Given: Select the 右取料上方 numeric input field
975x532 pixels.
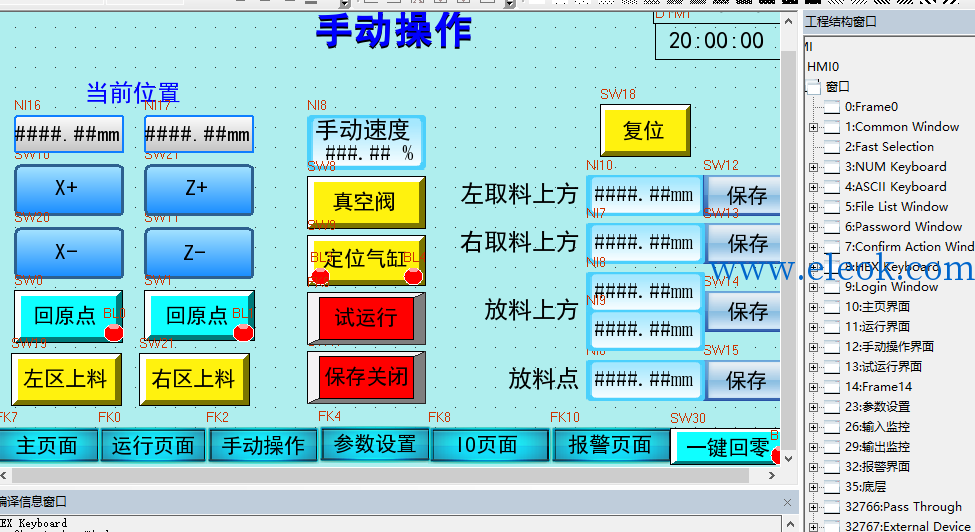Looking at the screenshot, I should click(x=645, y=242).
